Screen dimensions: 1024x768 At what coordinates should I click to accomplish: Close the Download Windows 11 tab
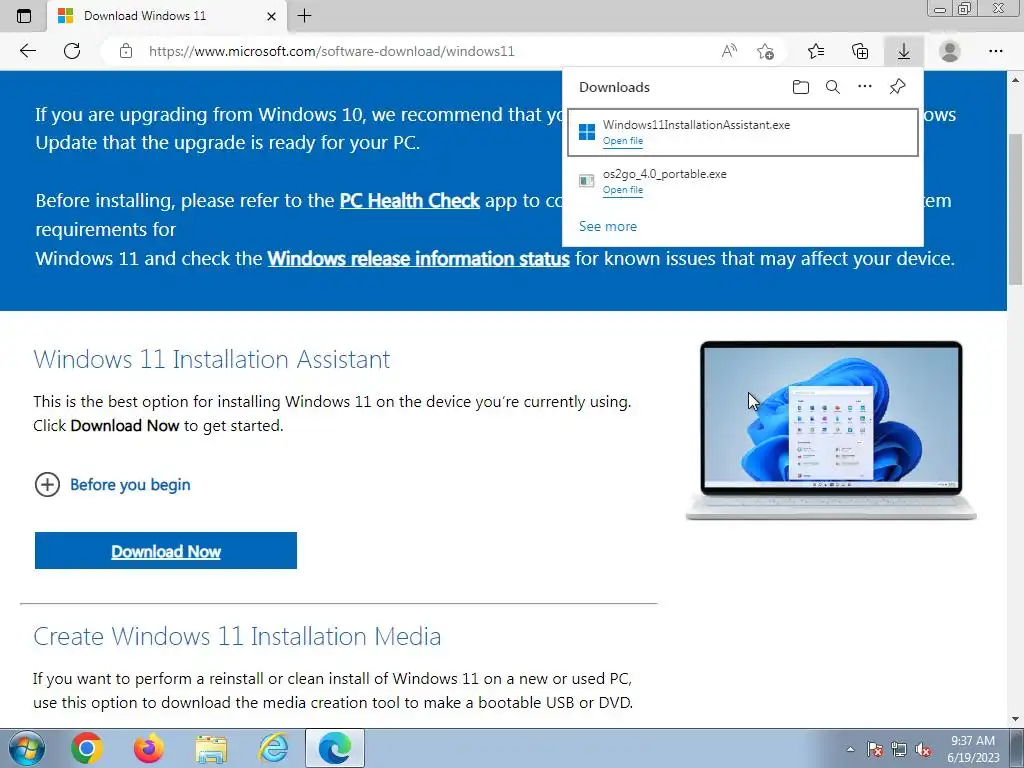click(272, 16)
